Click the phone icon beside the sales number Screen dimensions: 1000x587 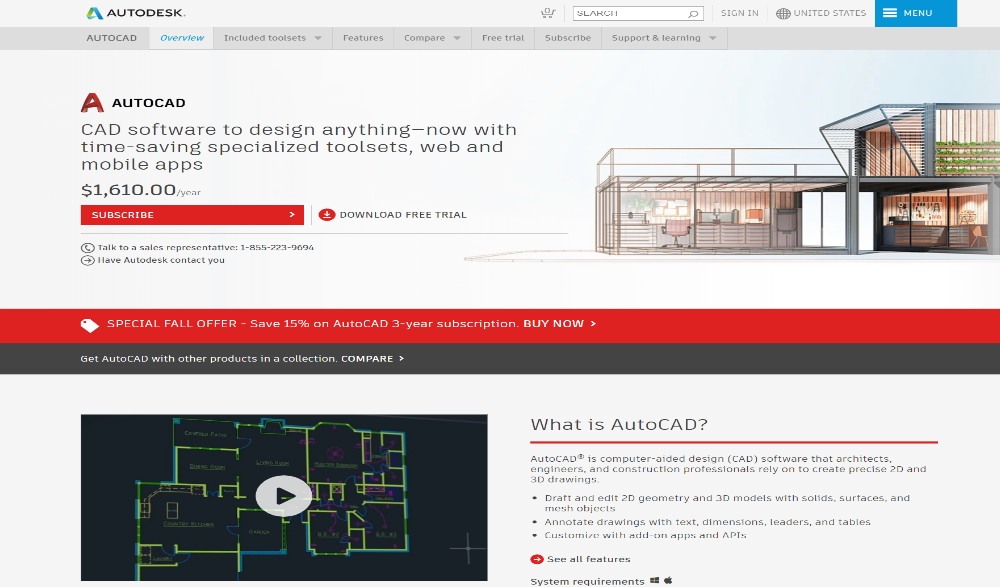[x=87, y=248]
